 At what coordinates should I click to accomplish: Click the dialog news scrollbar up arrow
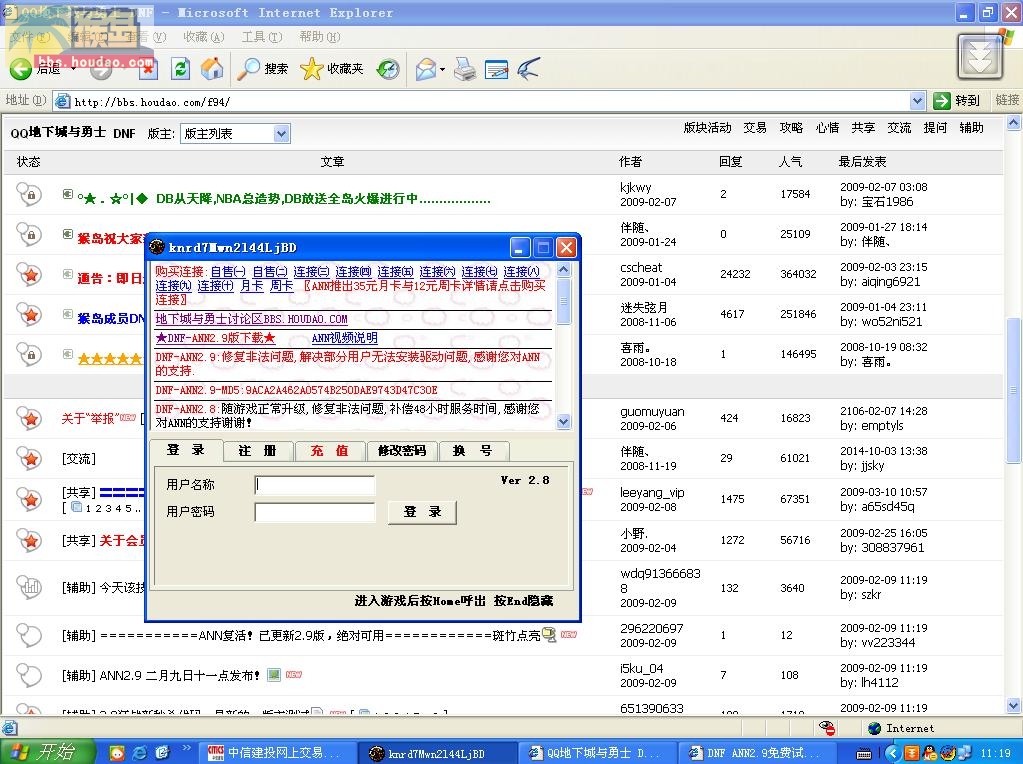pos(564,269)
